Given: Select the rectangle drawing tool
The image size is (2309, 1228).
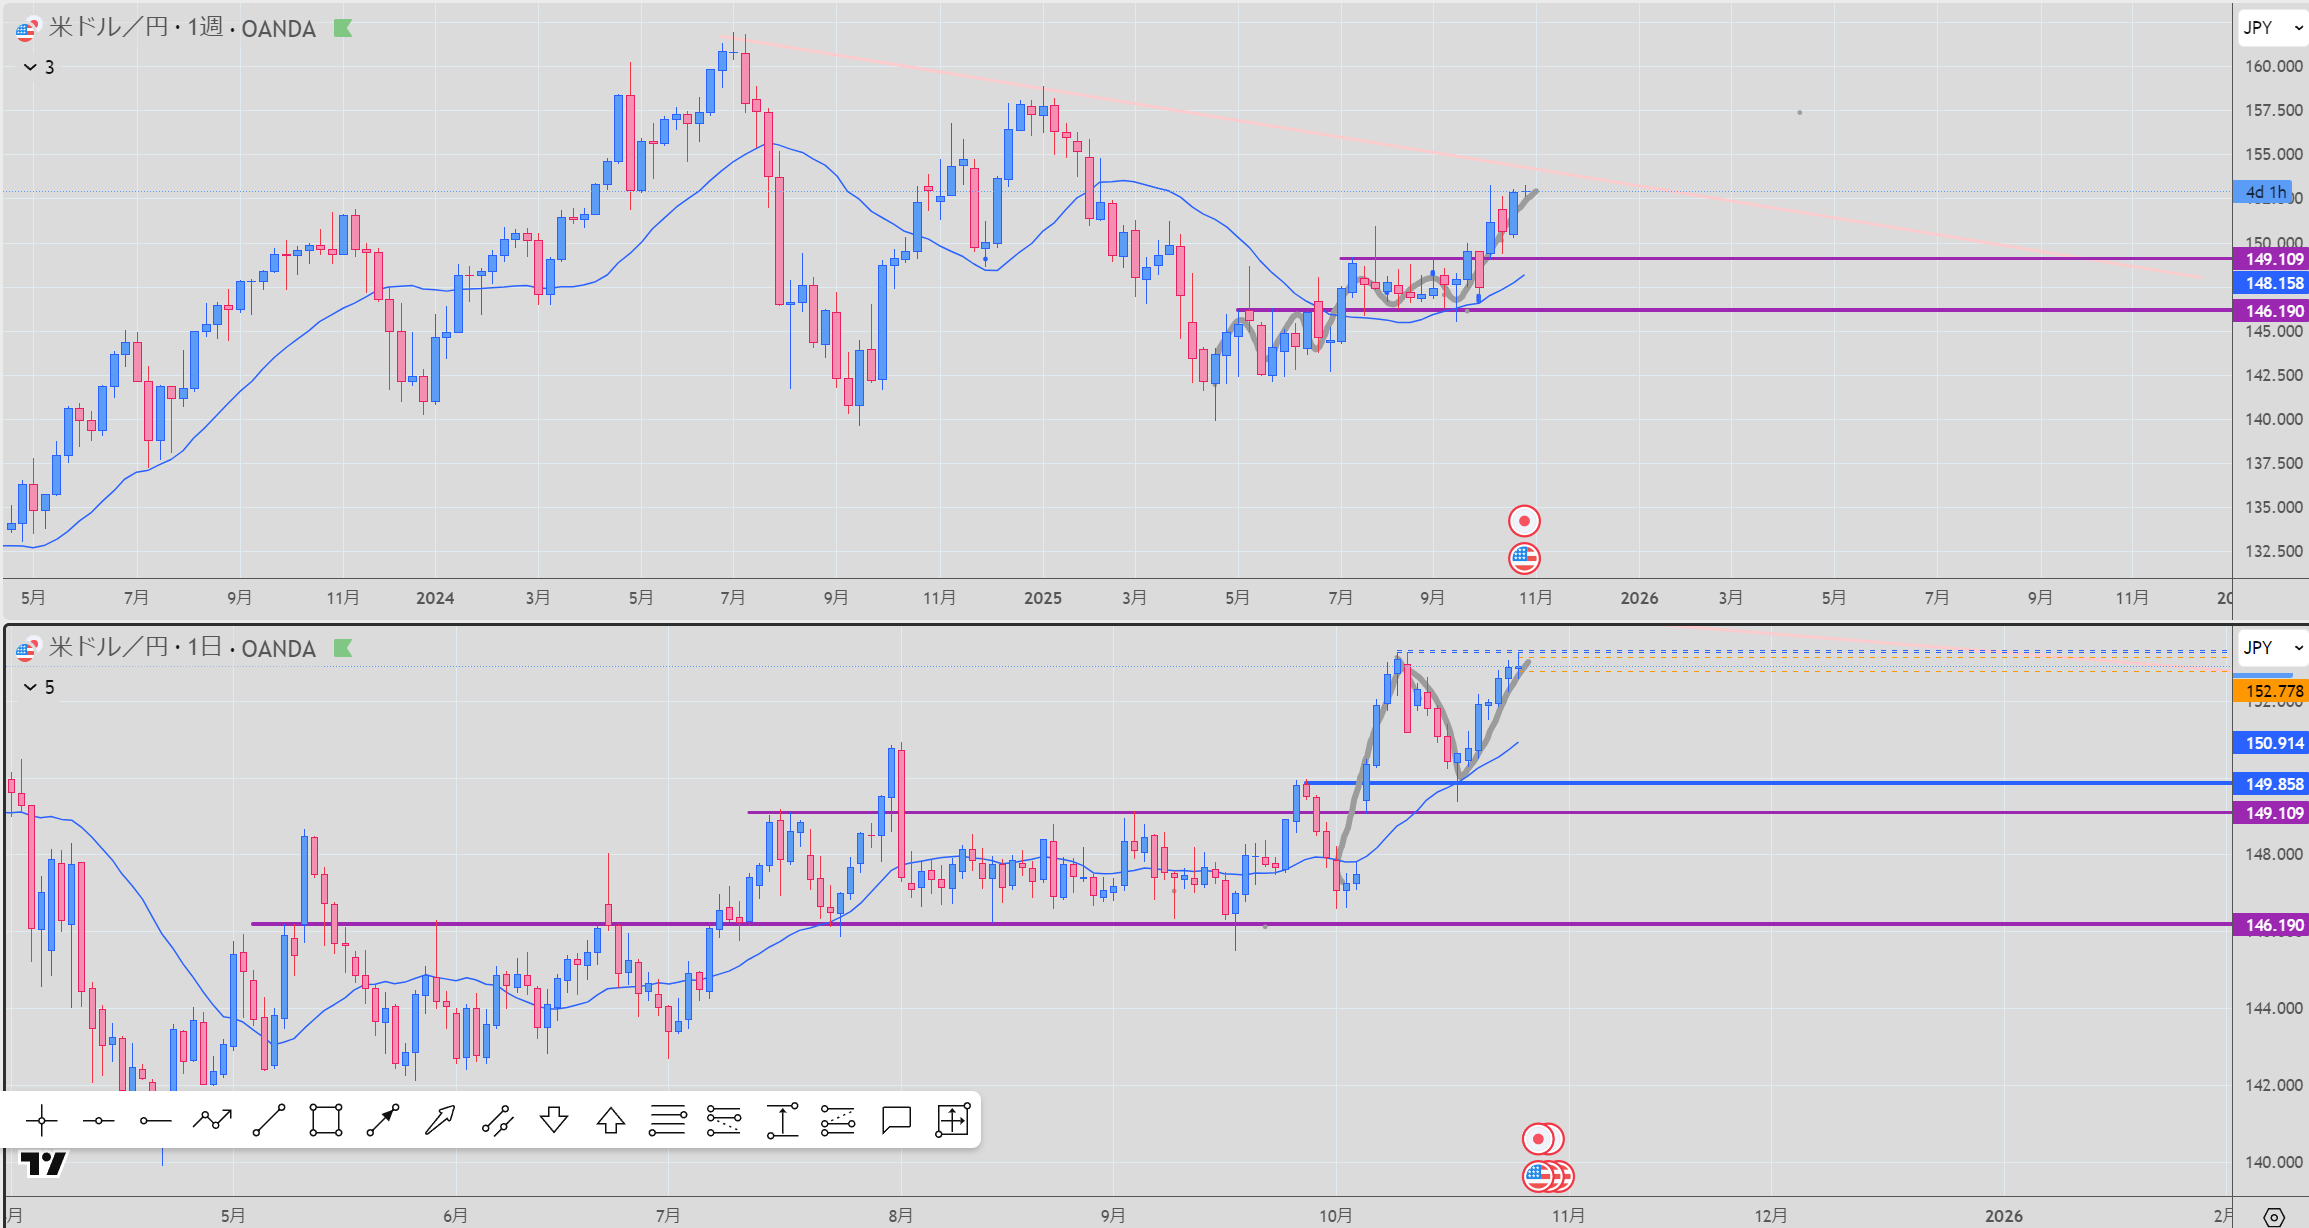Looking at the screenshot, I should 326,1120.
